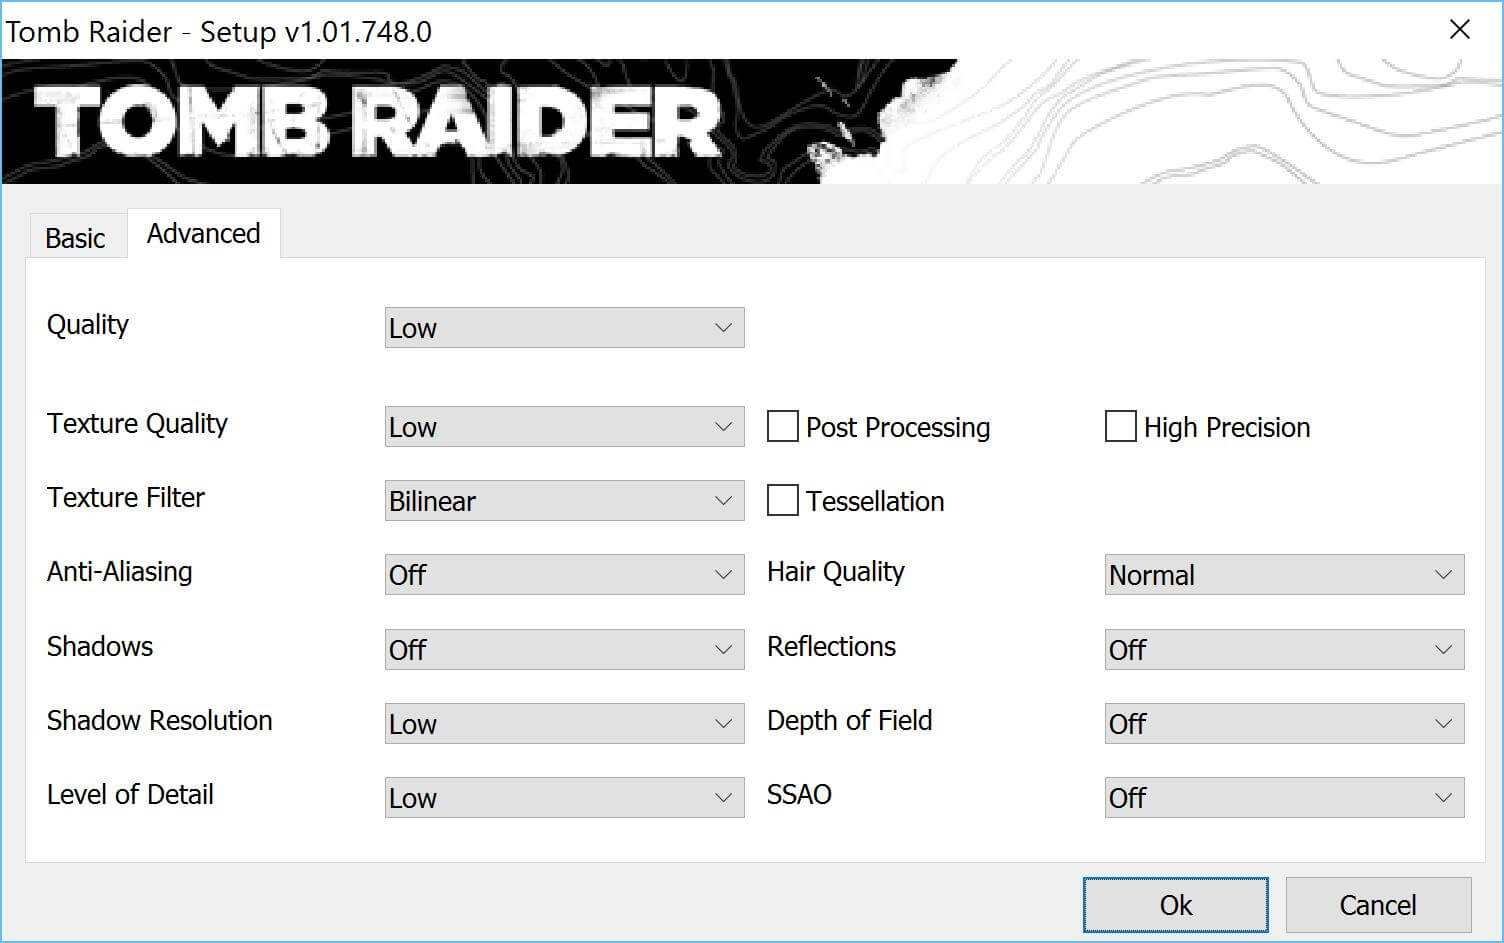Viewport: 1504px width, 943px height.
Task: Open the Level of Detail dropdown
Action: pyautogui.click(x=564, y=798)
